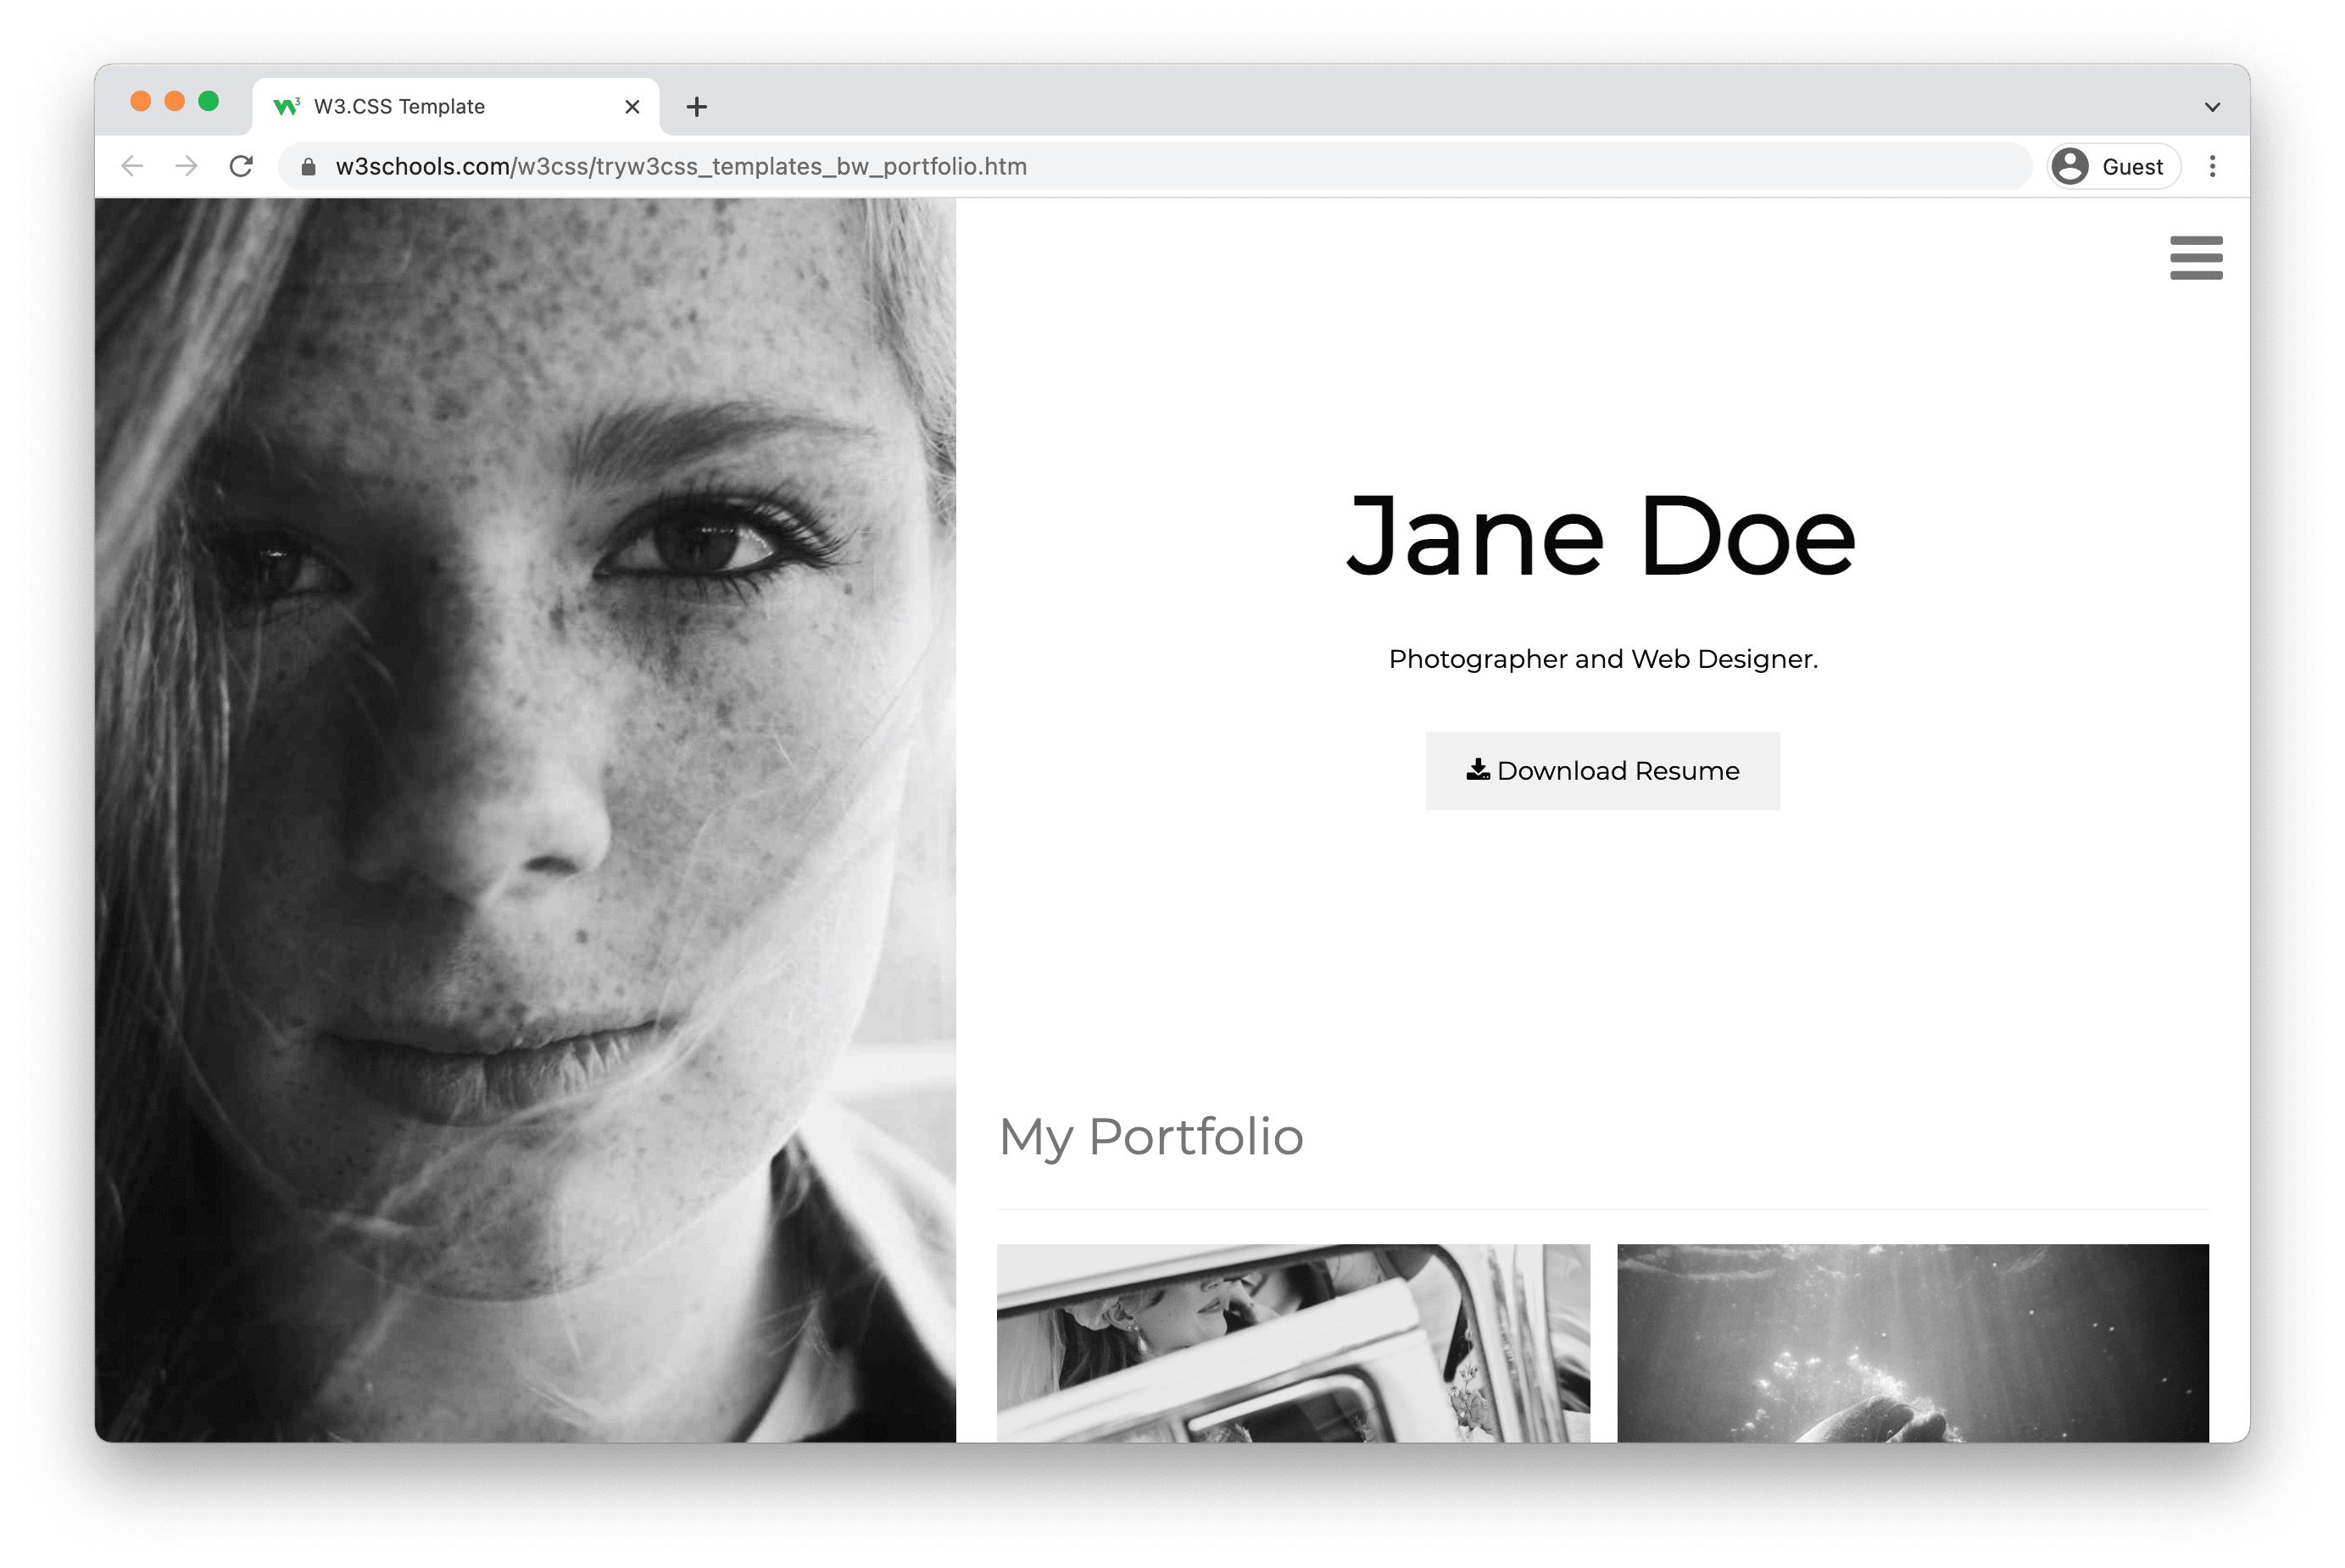The image size is (2345, 1568).
Task: Click the browser forward navigation arrow
Action: click(x=187, y=166)
